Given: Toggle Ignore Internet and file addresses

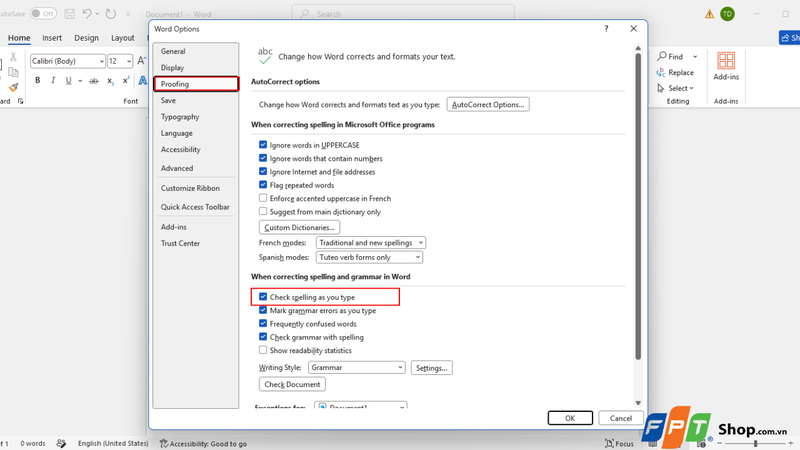Looking at the screenshot, I should click(263, 171).
